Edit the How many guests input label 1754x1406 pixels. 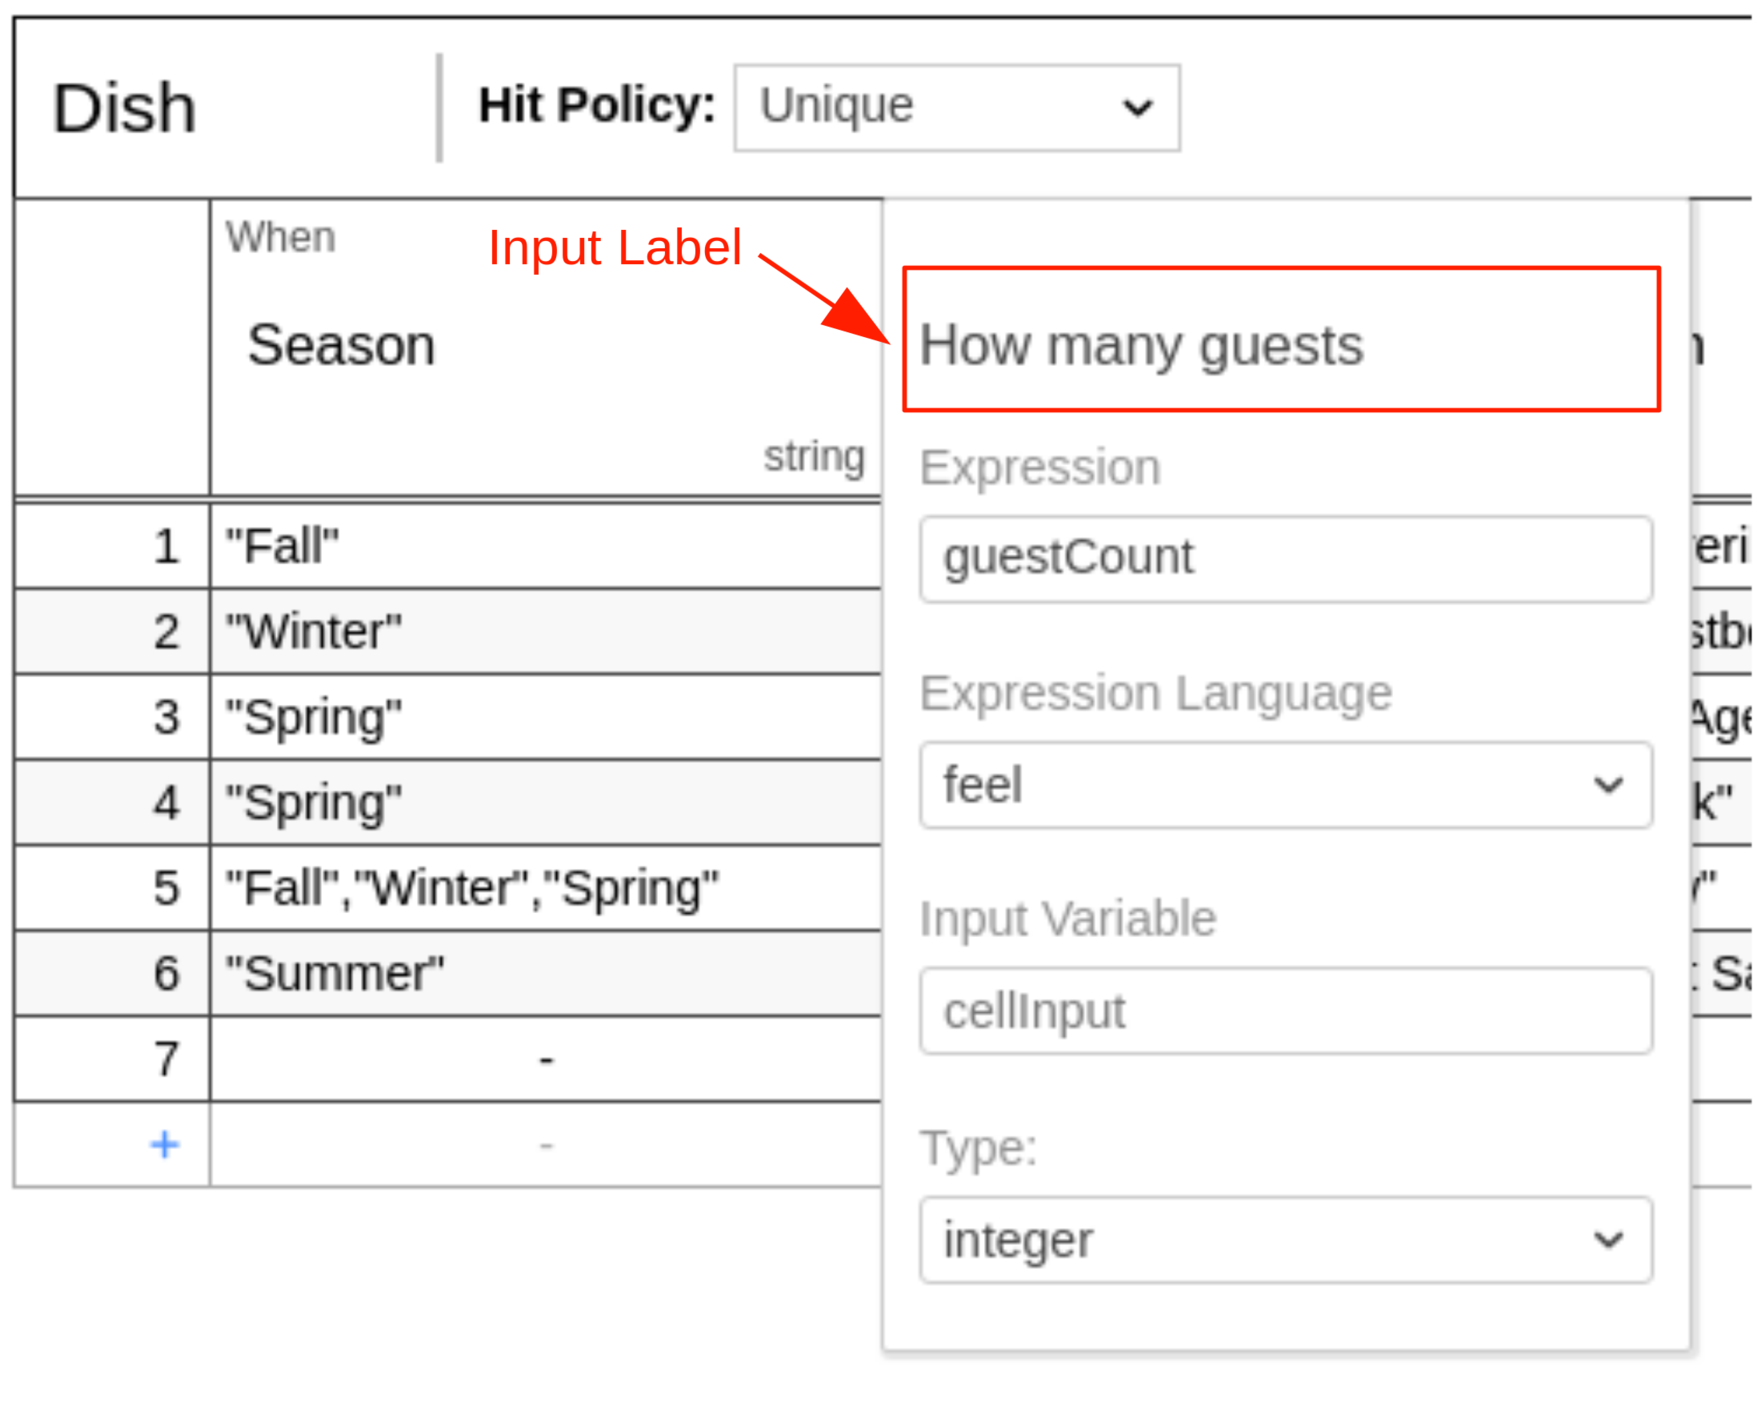click(x=1143, y=345)
